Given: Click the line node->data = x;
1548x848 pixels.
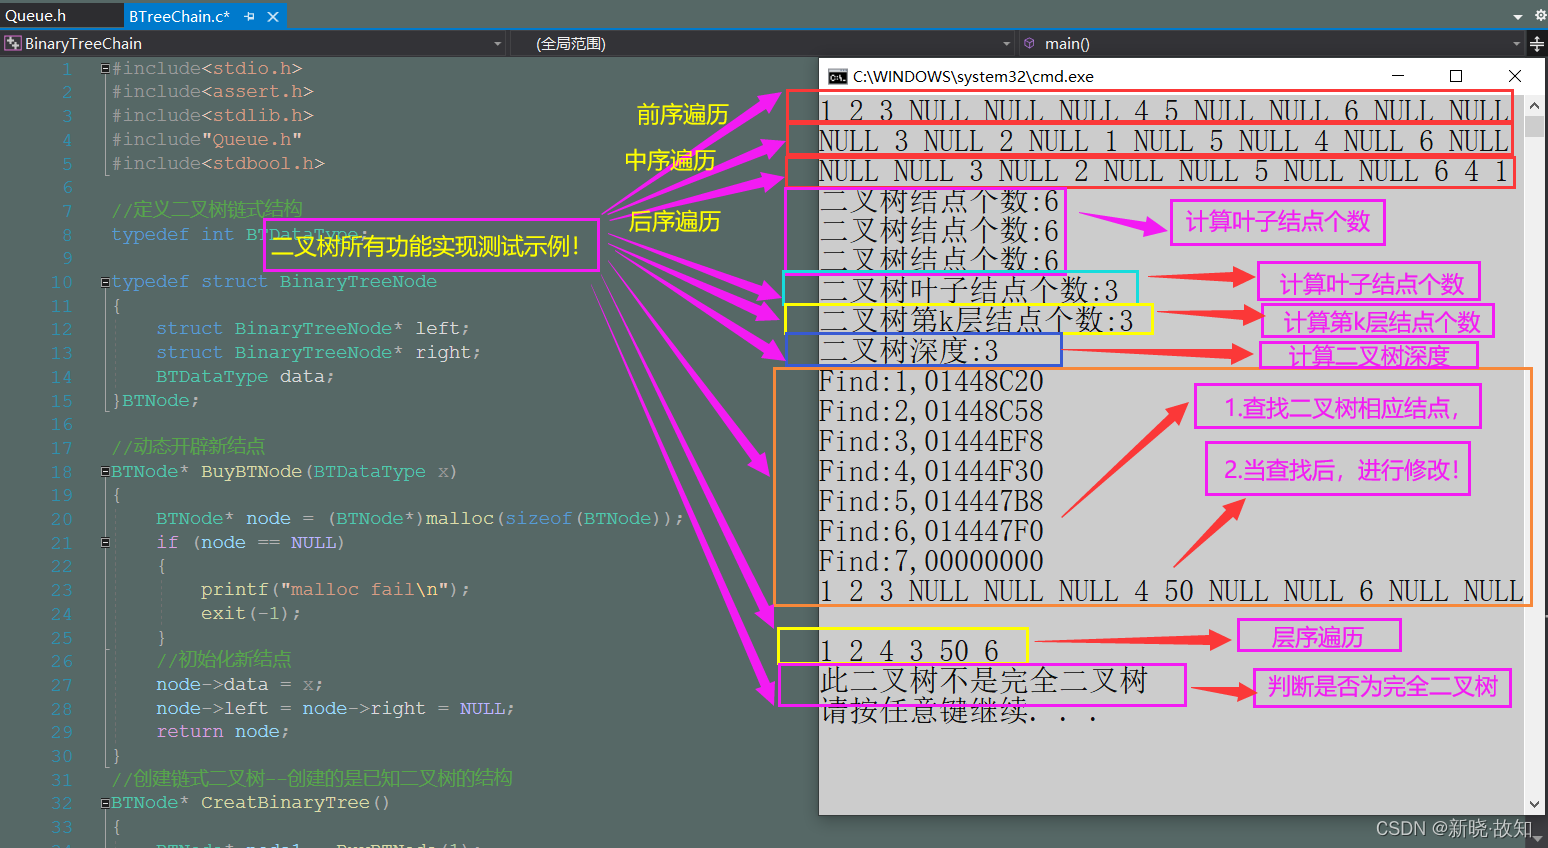Looking at the screenshot, I should pyautogui.click(x=239, y=685).
